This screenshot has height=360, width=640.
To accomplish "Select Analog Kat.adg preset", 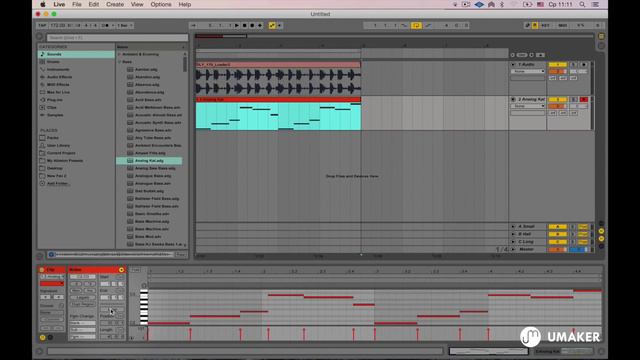I will coord(149,161).
